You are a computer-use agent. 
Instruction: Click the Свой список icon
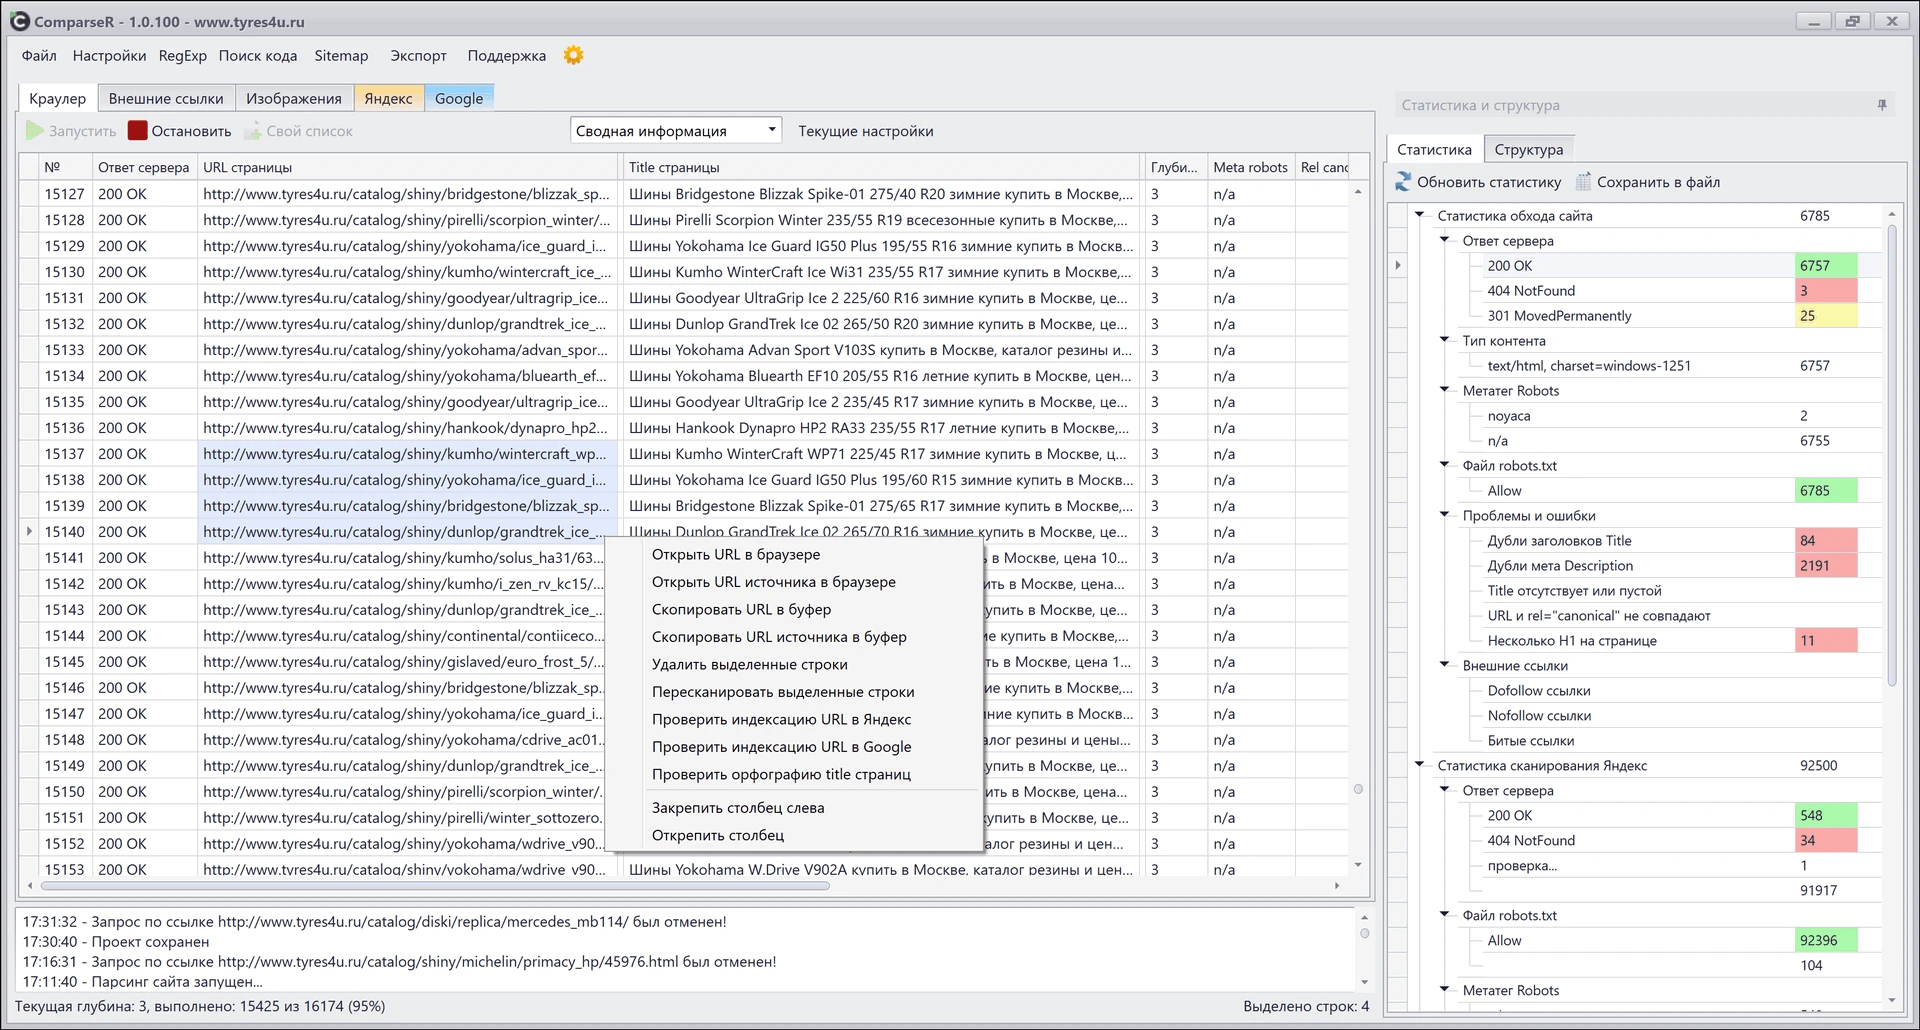point(253,131)
